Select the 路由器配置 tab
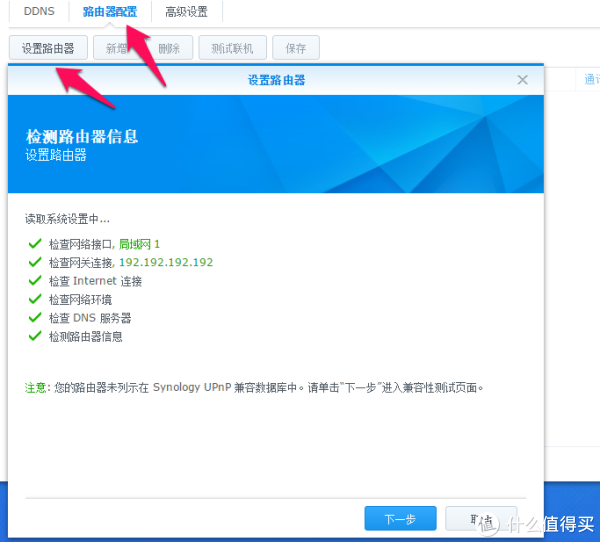 [110, 12]
